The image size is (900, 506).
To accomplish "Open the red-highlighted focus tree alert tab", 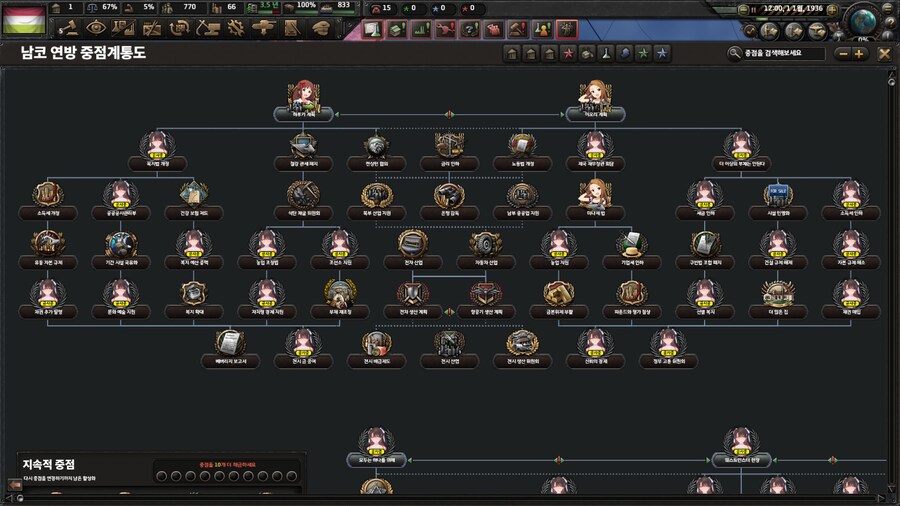I will 567,29.
